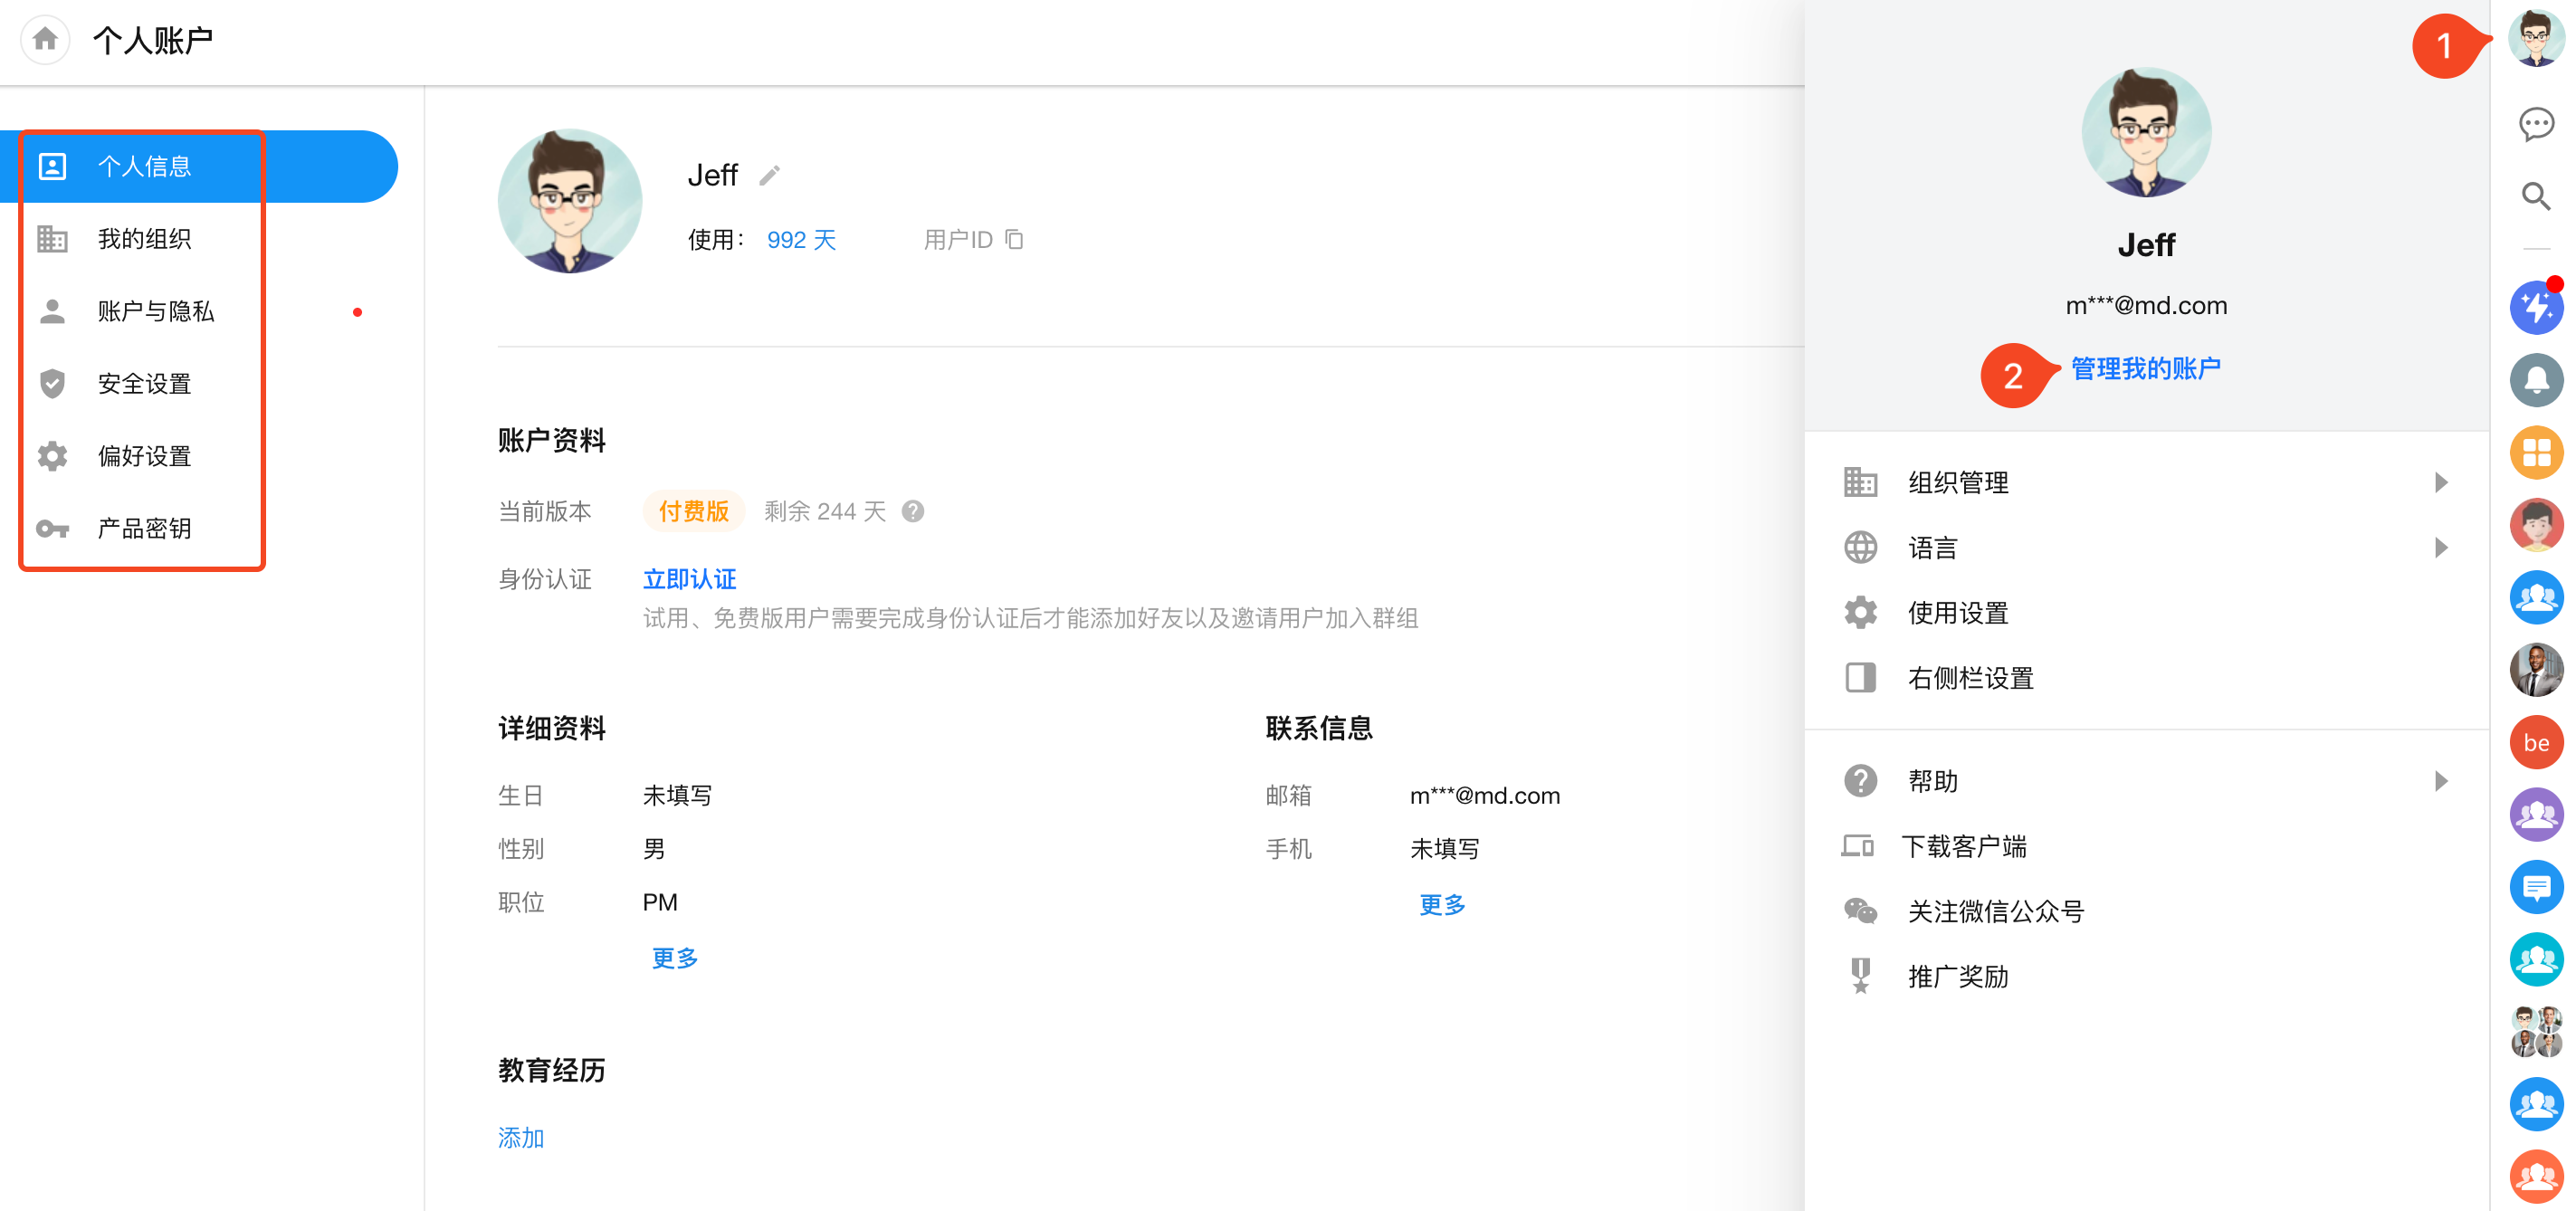Click the large Jeff profile avatar
Image resolution: width=2576 pixels, height=1211 pixels.
(x=568, y=201)
